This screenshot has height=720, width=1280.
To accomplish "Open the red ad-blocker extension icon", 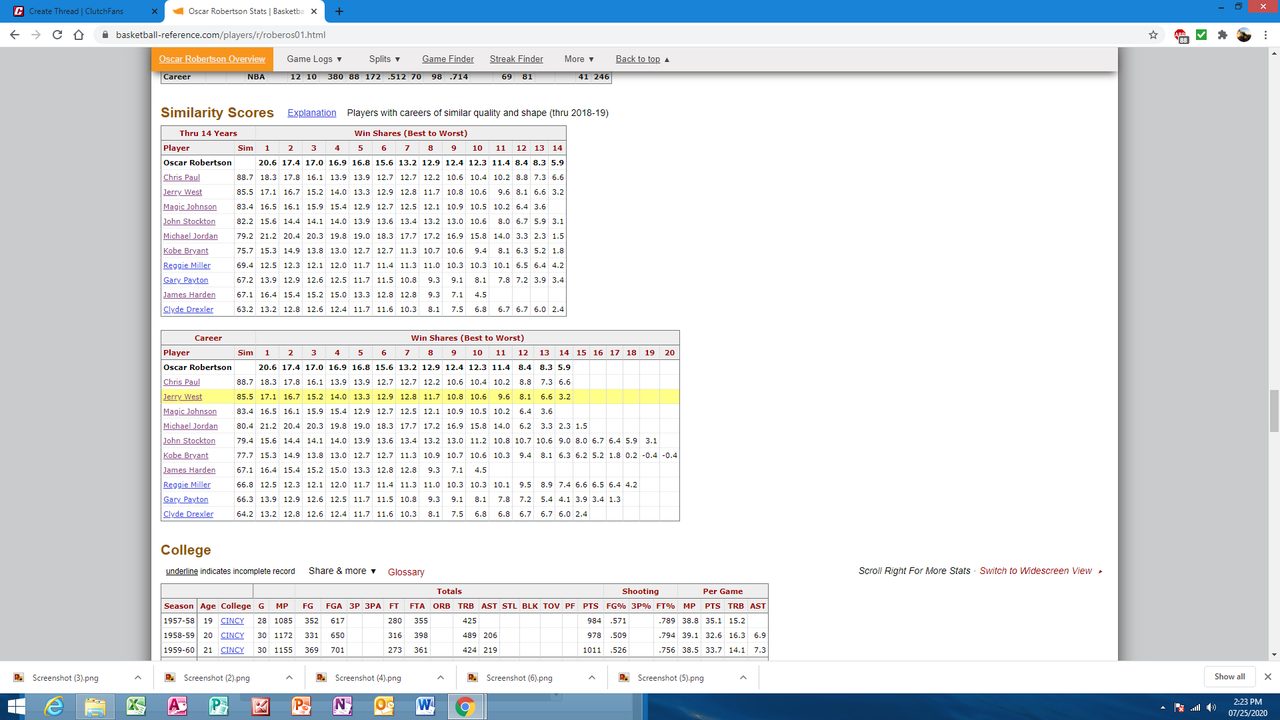I will (x=1181, y=34).
